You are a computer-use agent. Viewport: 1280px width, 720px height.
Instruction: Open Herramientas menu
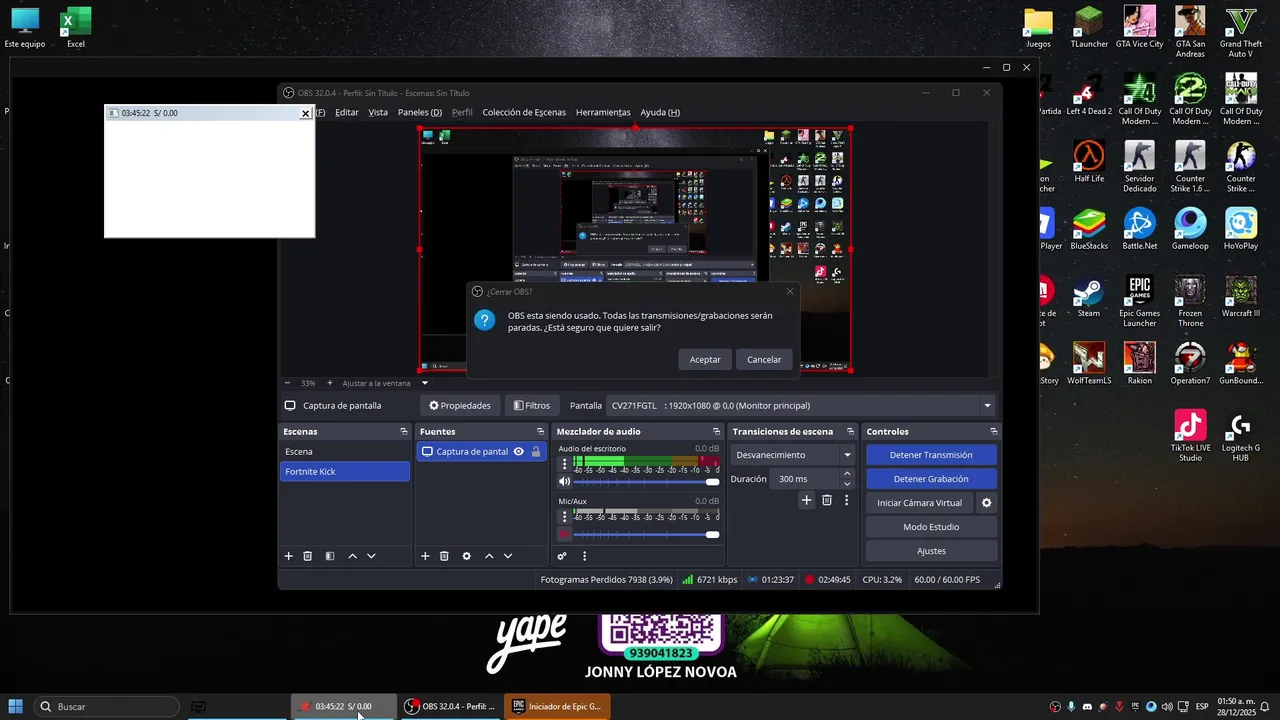[603, 112]
